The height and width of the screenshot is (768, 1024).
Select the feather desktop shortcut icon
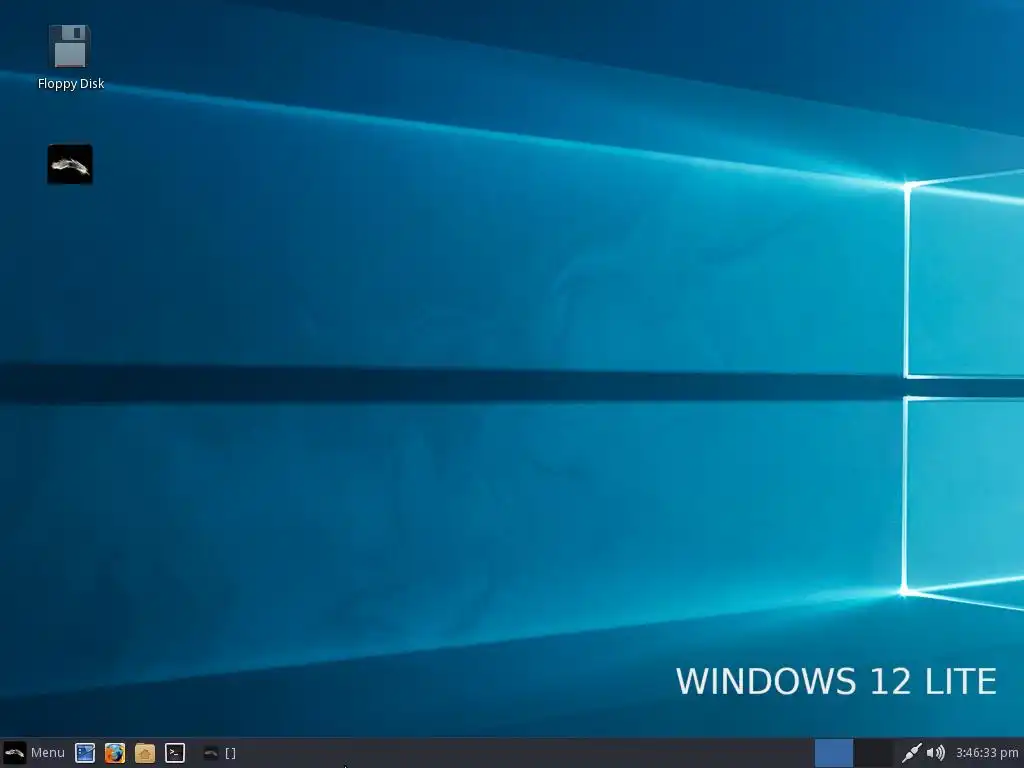coord(70,164)
